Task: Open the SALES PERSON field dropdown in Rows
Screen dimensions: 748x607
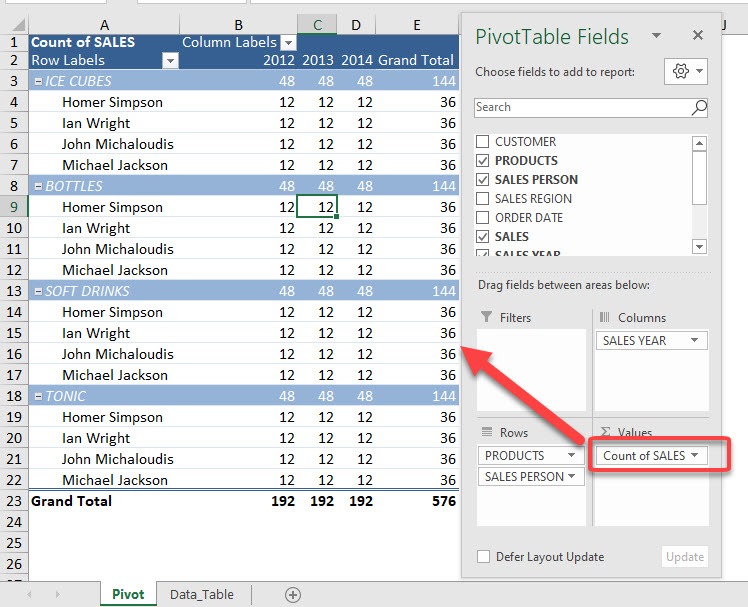Action: coord(571,476)
